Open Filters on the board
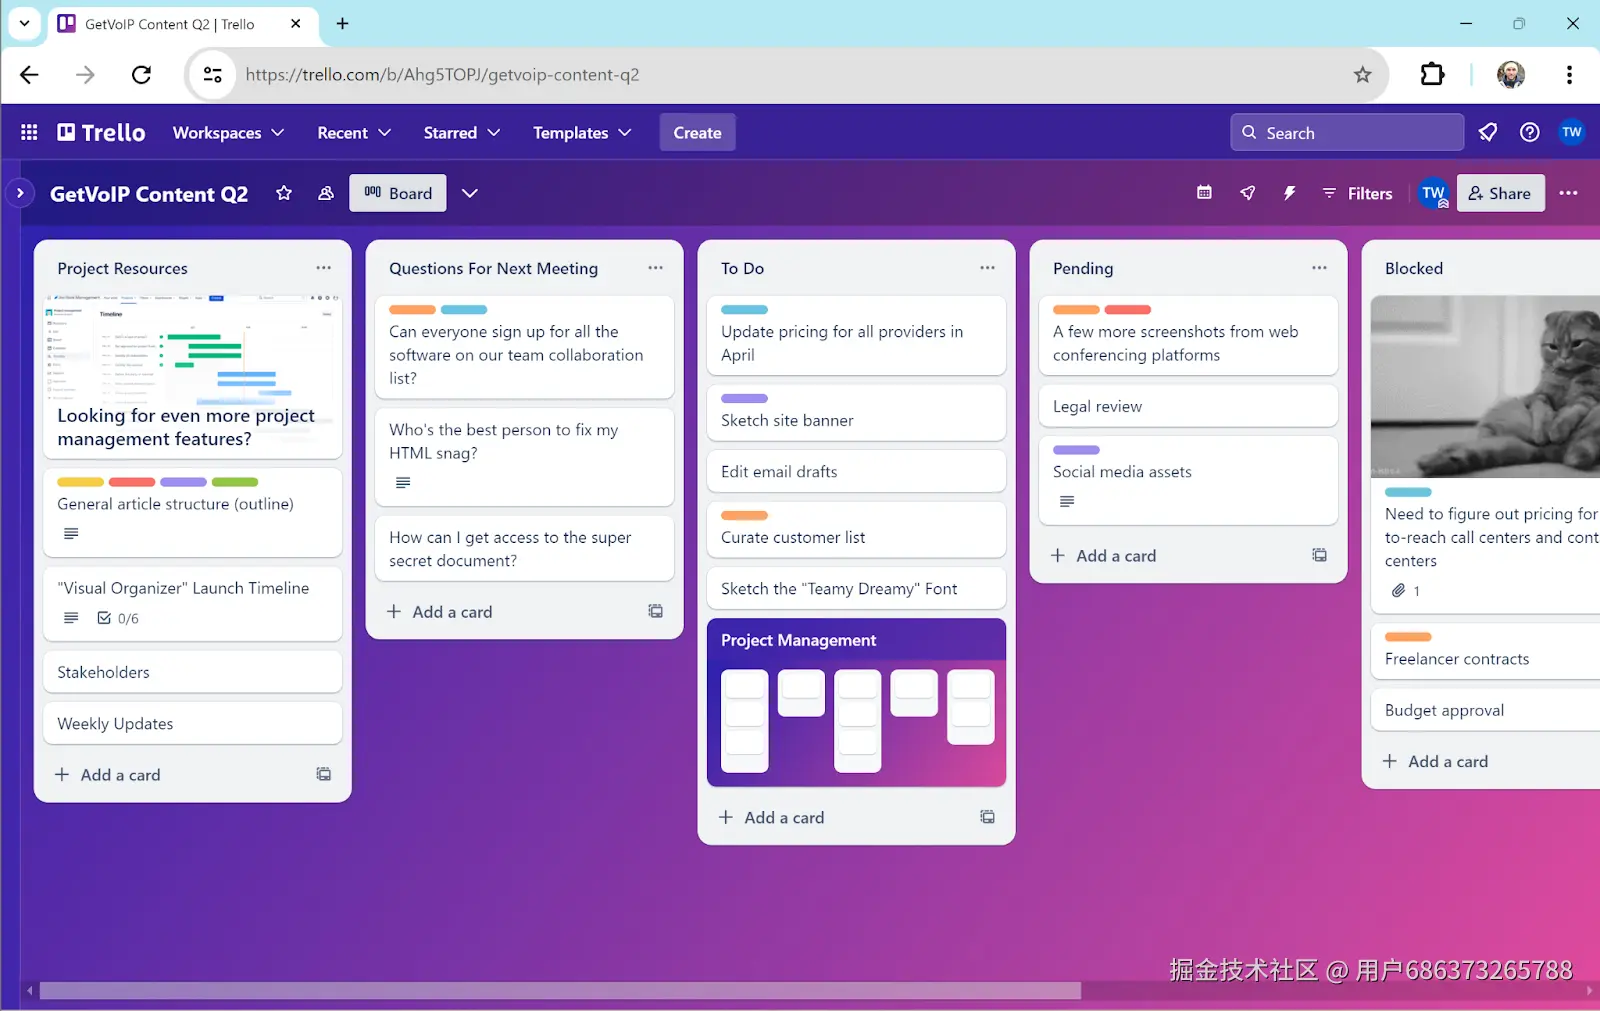 tap(1357, 193)
